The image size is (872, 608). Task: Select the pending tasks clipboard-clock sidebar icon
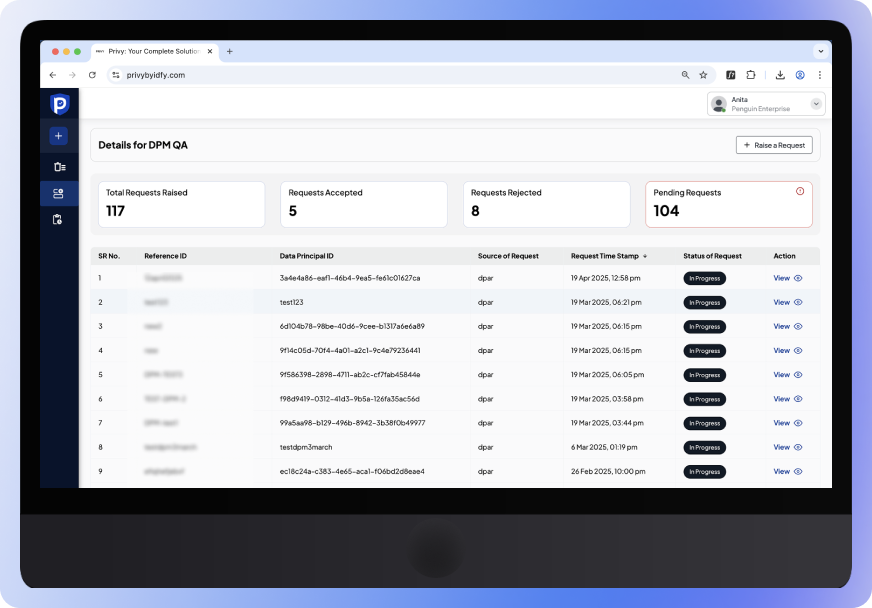coord(58,219)
